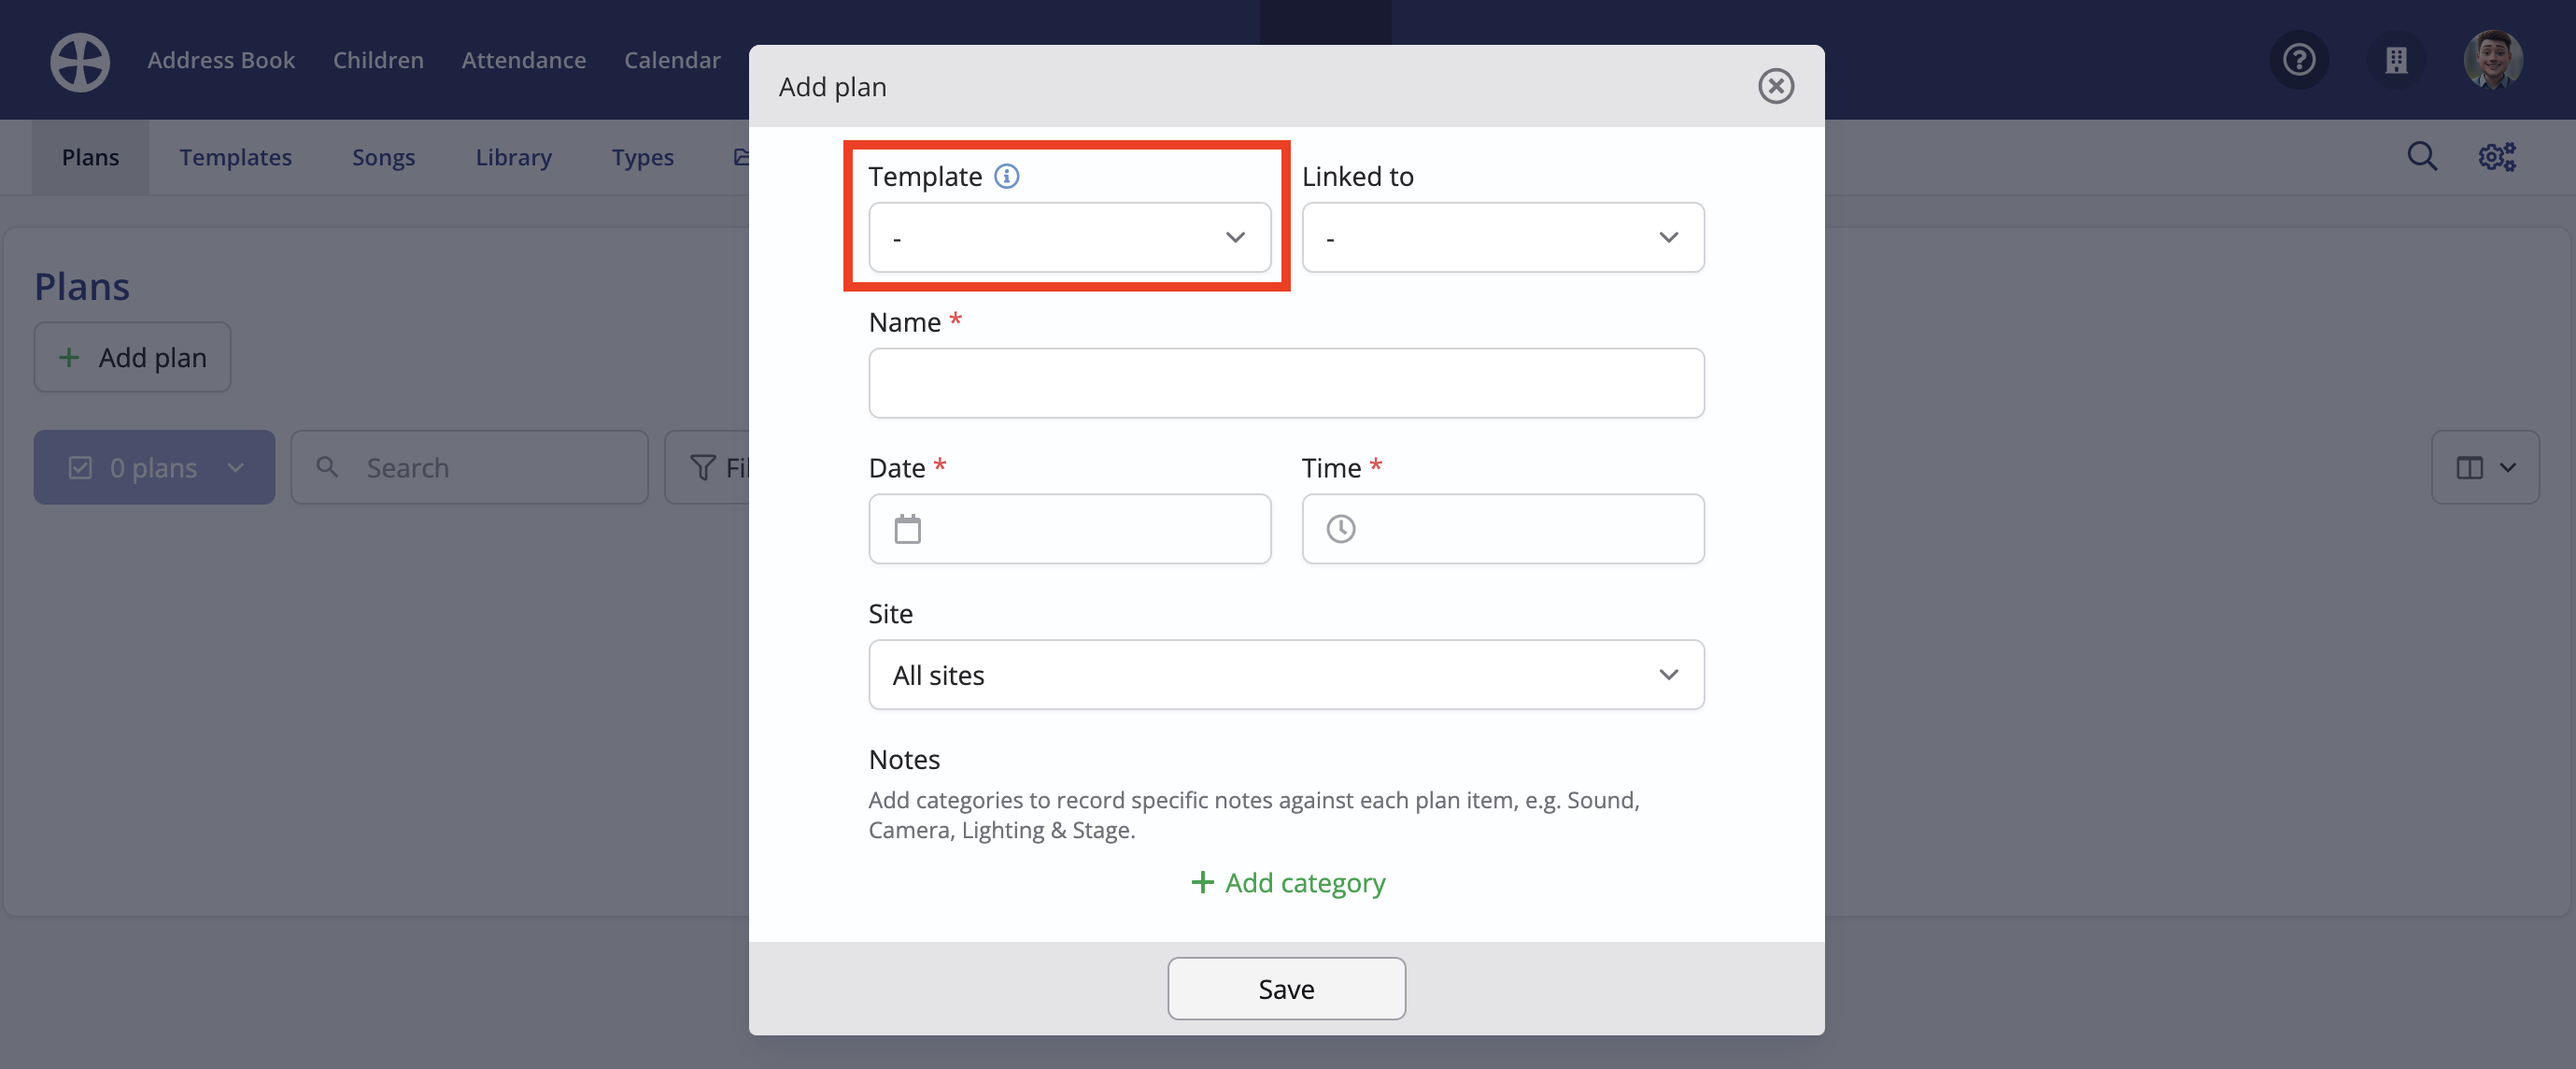Open the Calendar module
Image resolution: width=2576 pixels, height=1069 pixels.
coord(672,60)
